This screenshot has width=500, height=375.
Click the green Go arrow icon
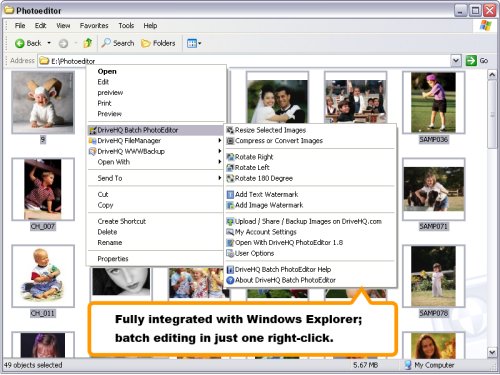pos(471,61)
